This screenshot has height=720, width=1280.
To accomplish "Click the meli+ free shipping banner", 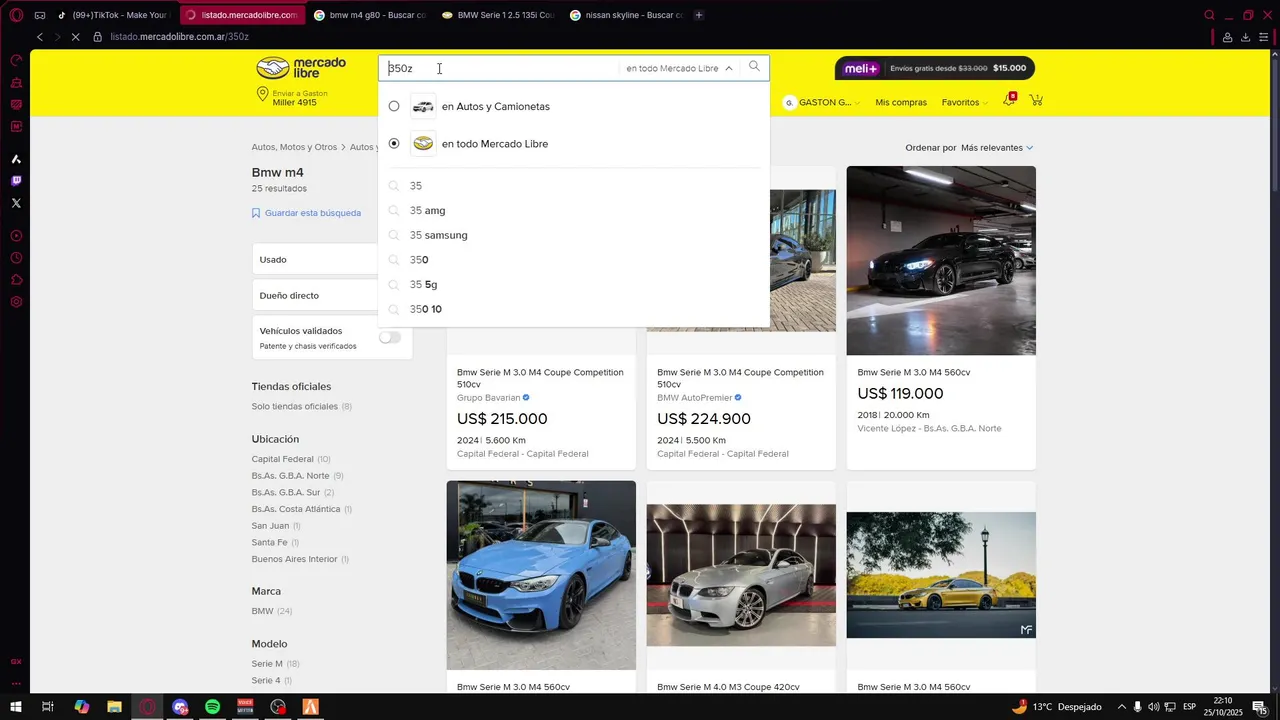I will point(935,68).
